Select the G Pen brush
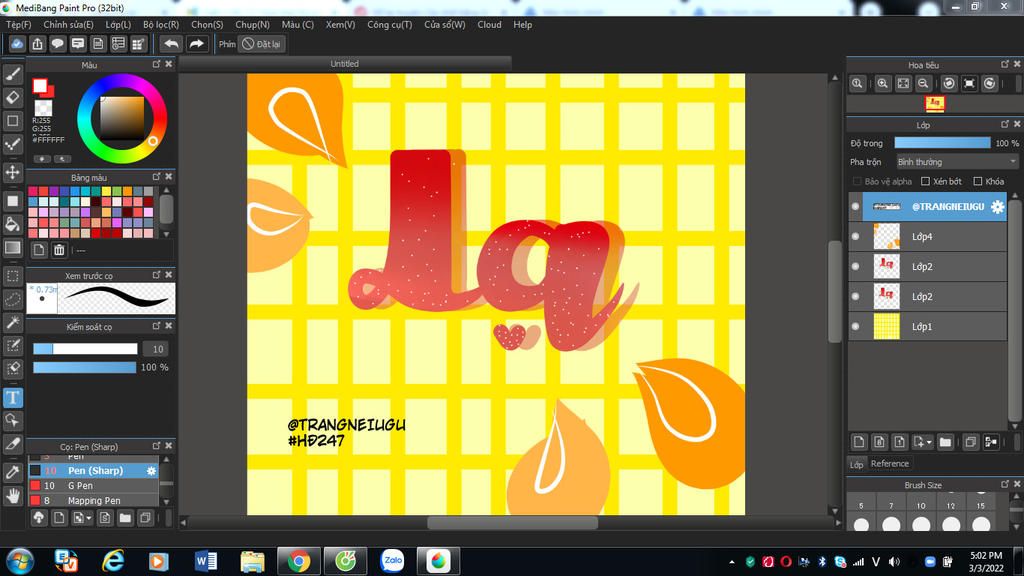Screen dimensions: 1024x576 click(93, 485)
